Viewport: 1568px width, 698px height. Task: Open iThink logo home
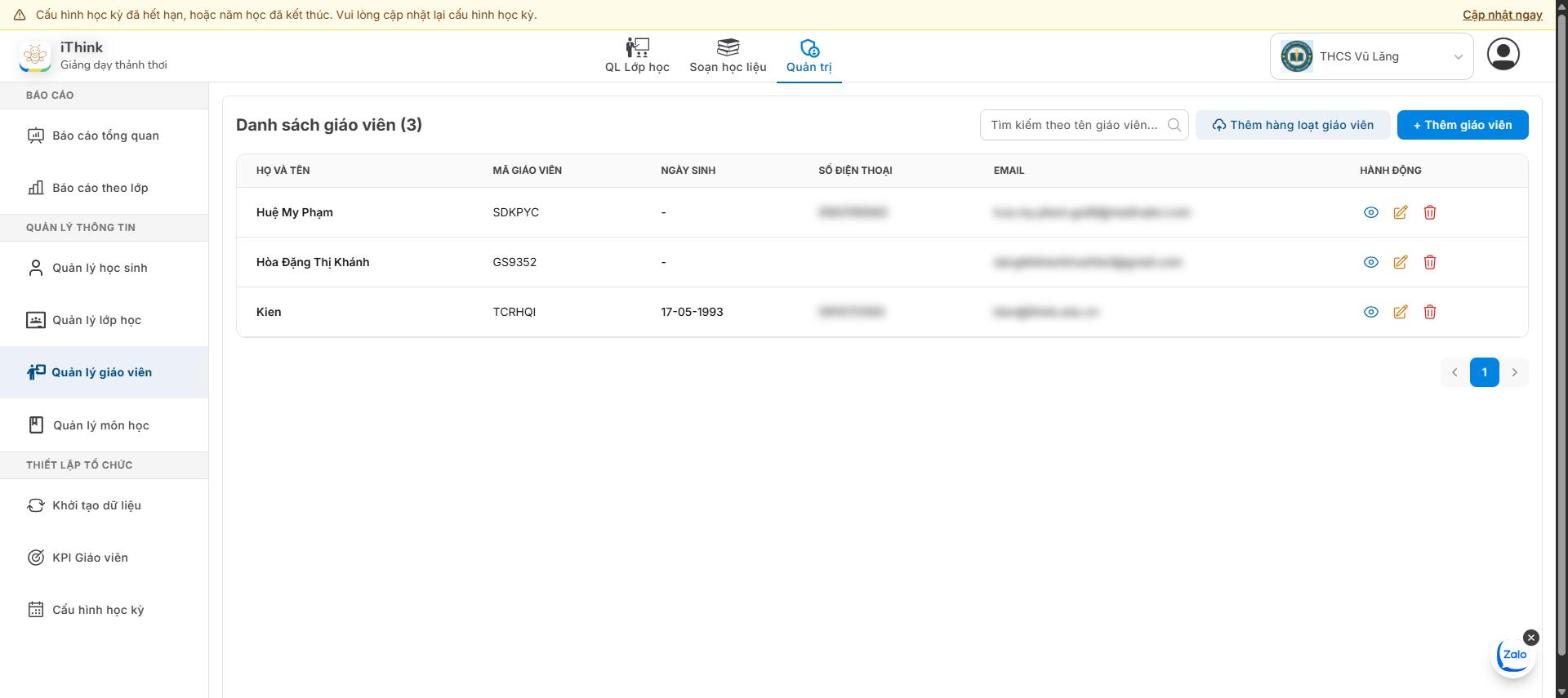(35, 56)
